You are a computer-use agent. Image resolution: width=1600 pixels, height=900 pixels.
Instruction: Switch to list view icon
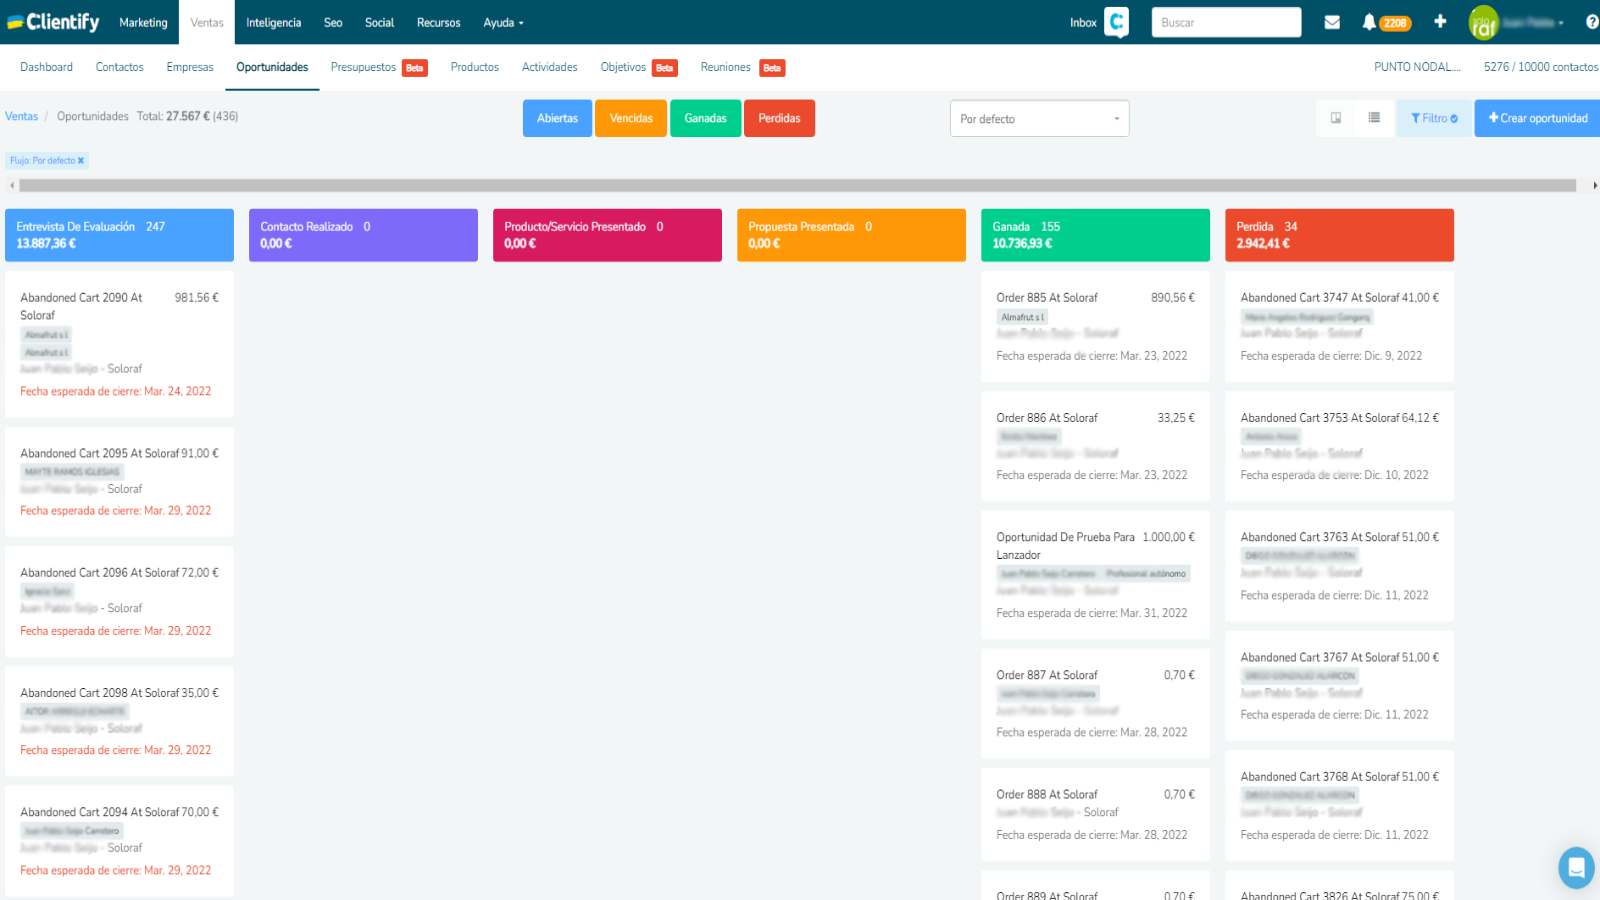click(x=1374, y=118)
